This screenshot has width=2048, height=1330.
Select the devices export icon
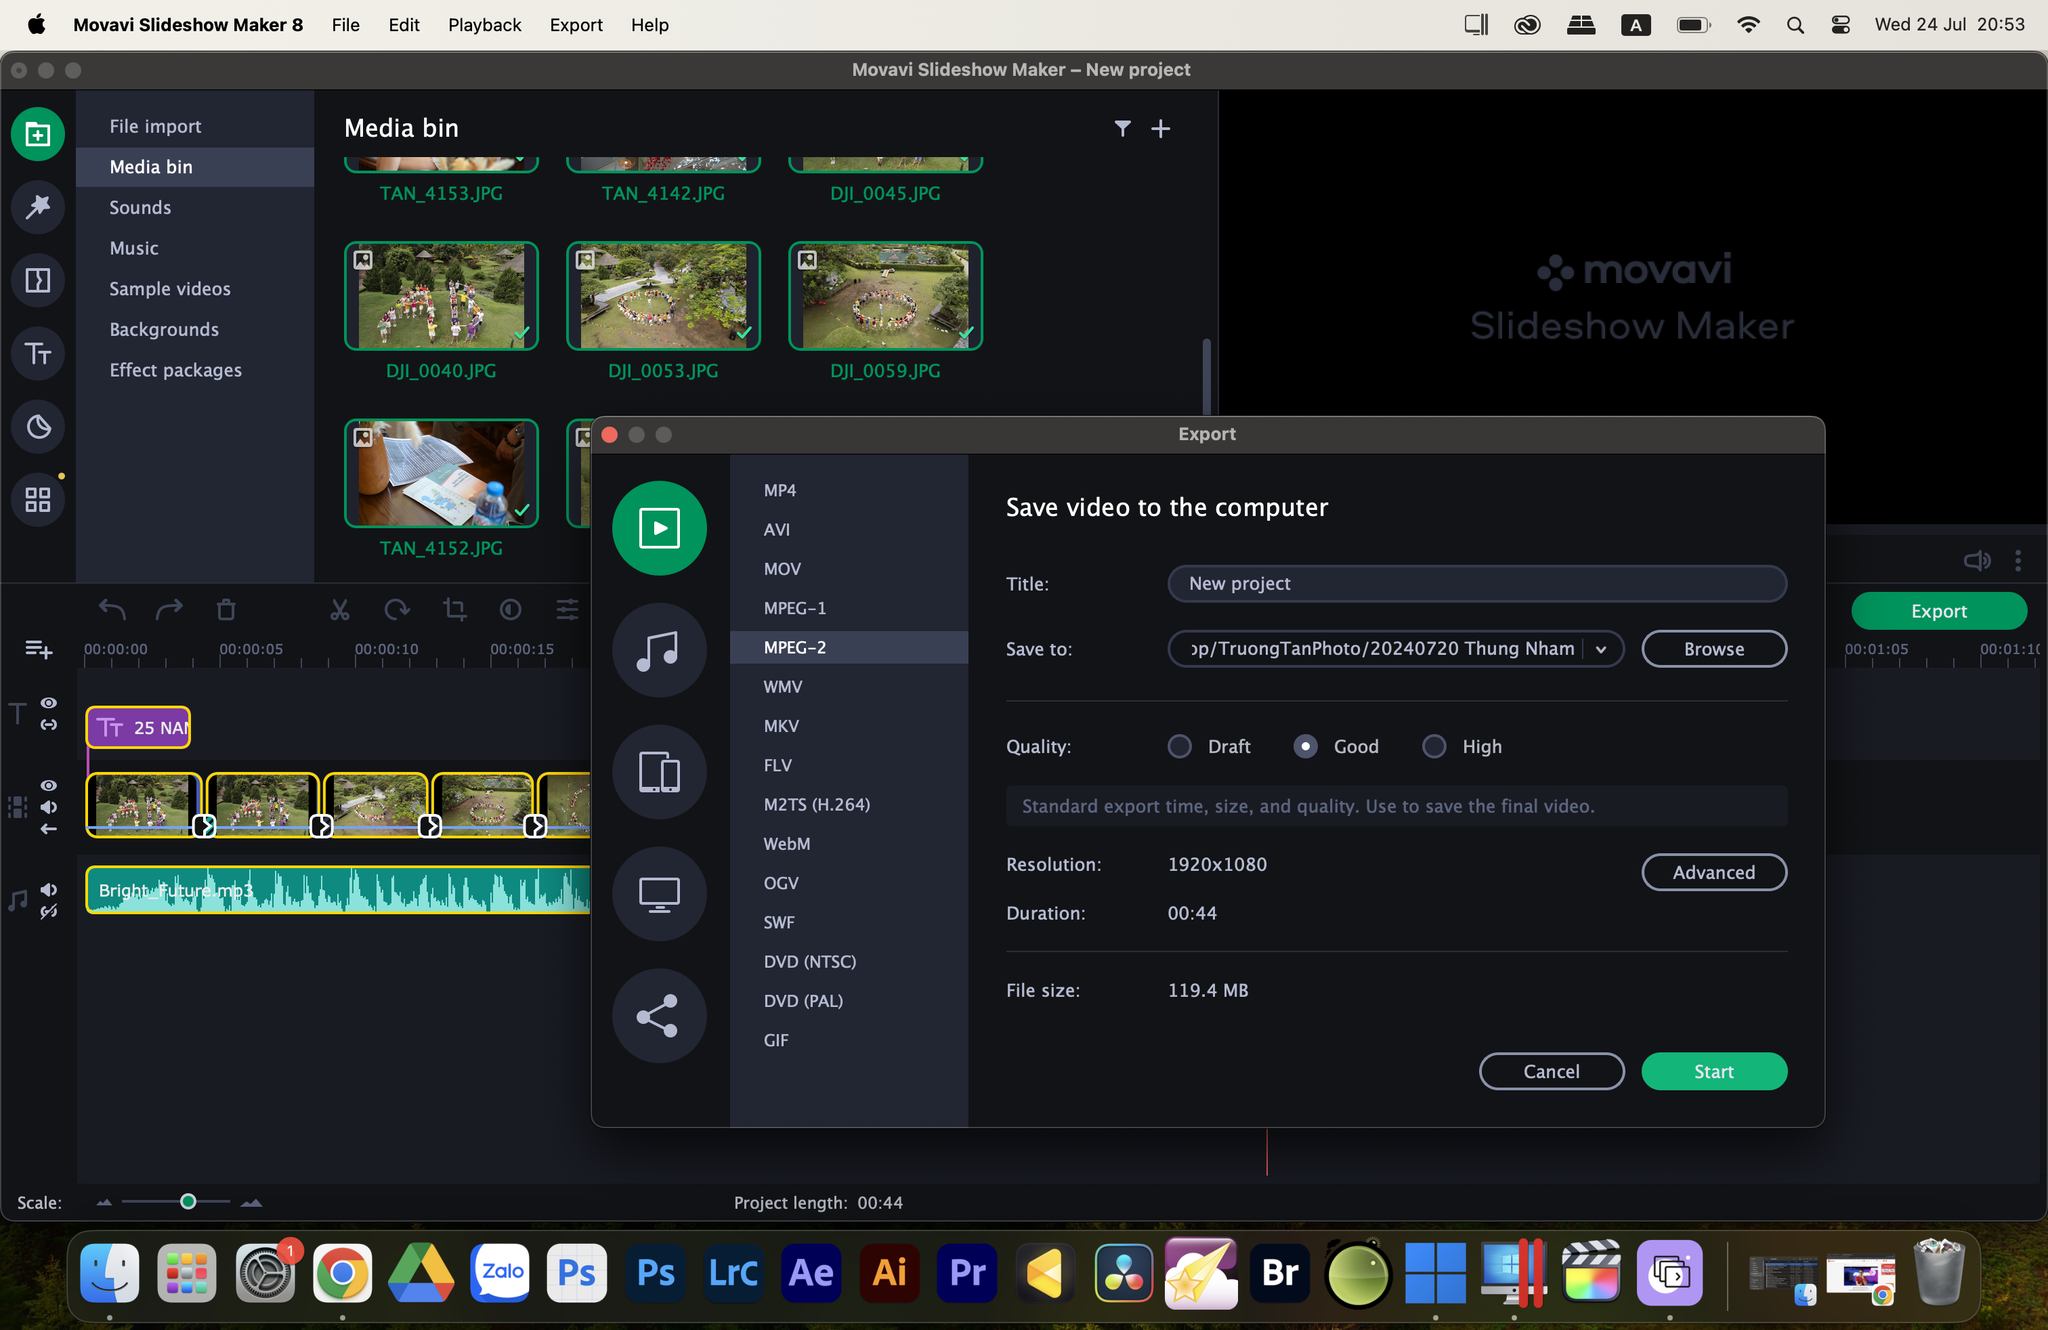[659, 772]
